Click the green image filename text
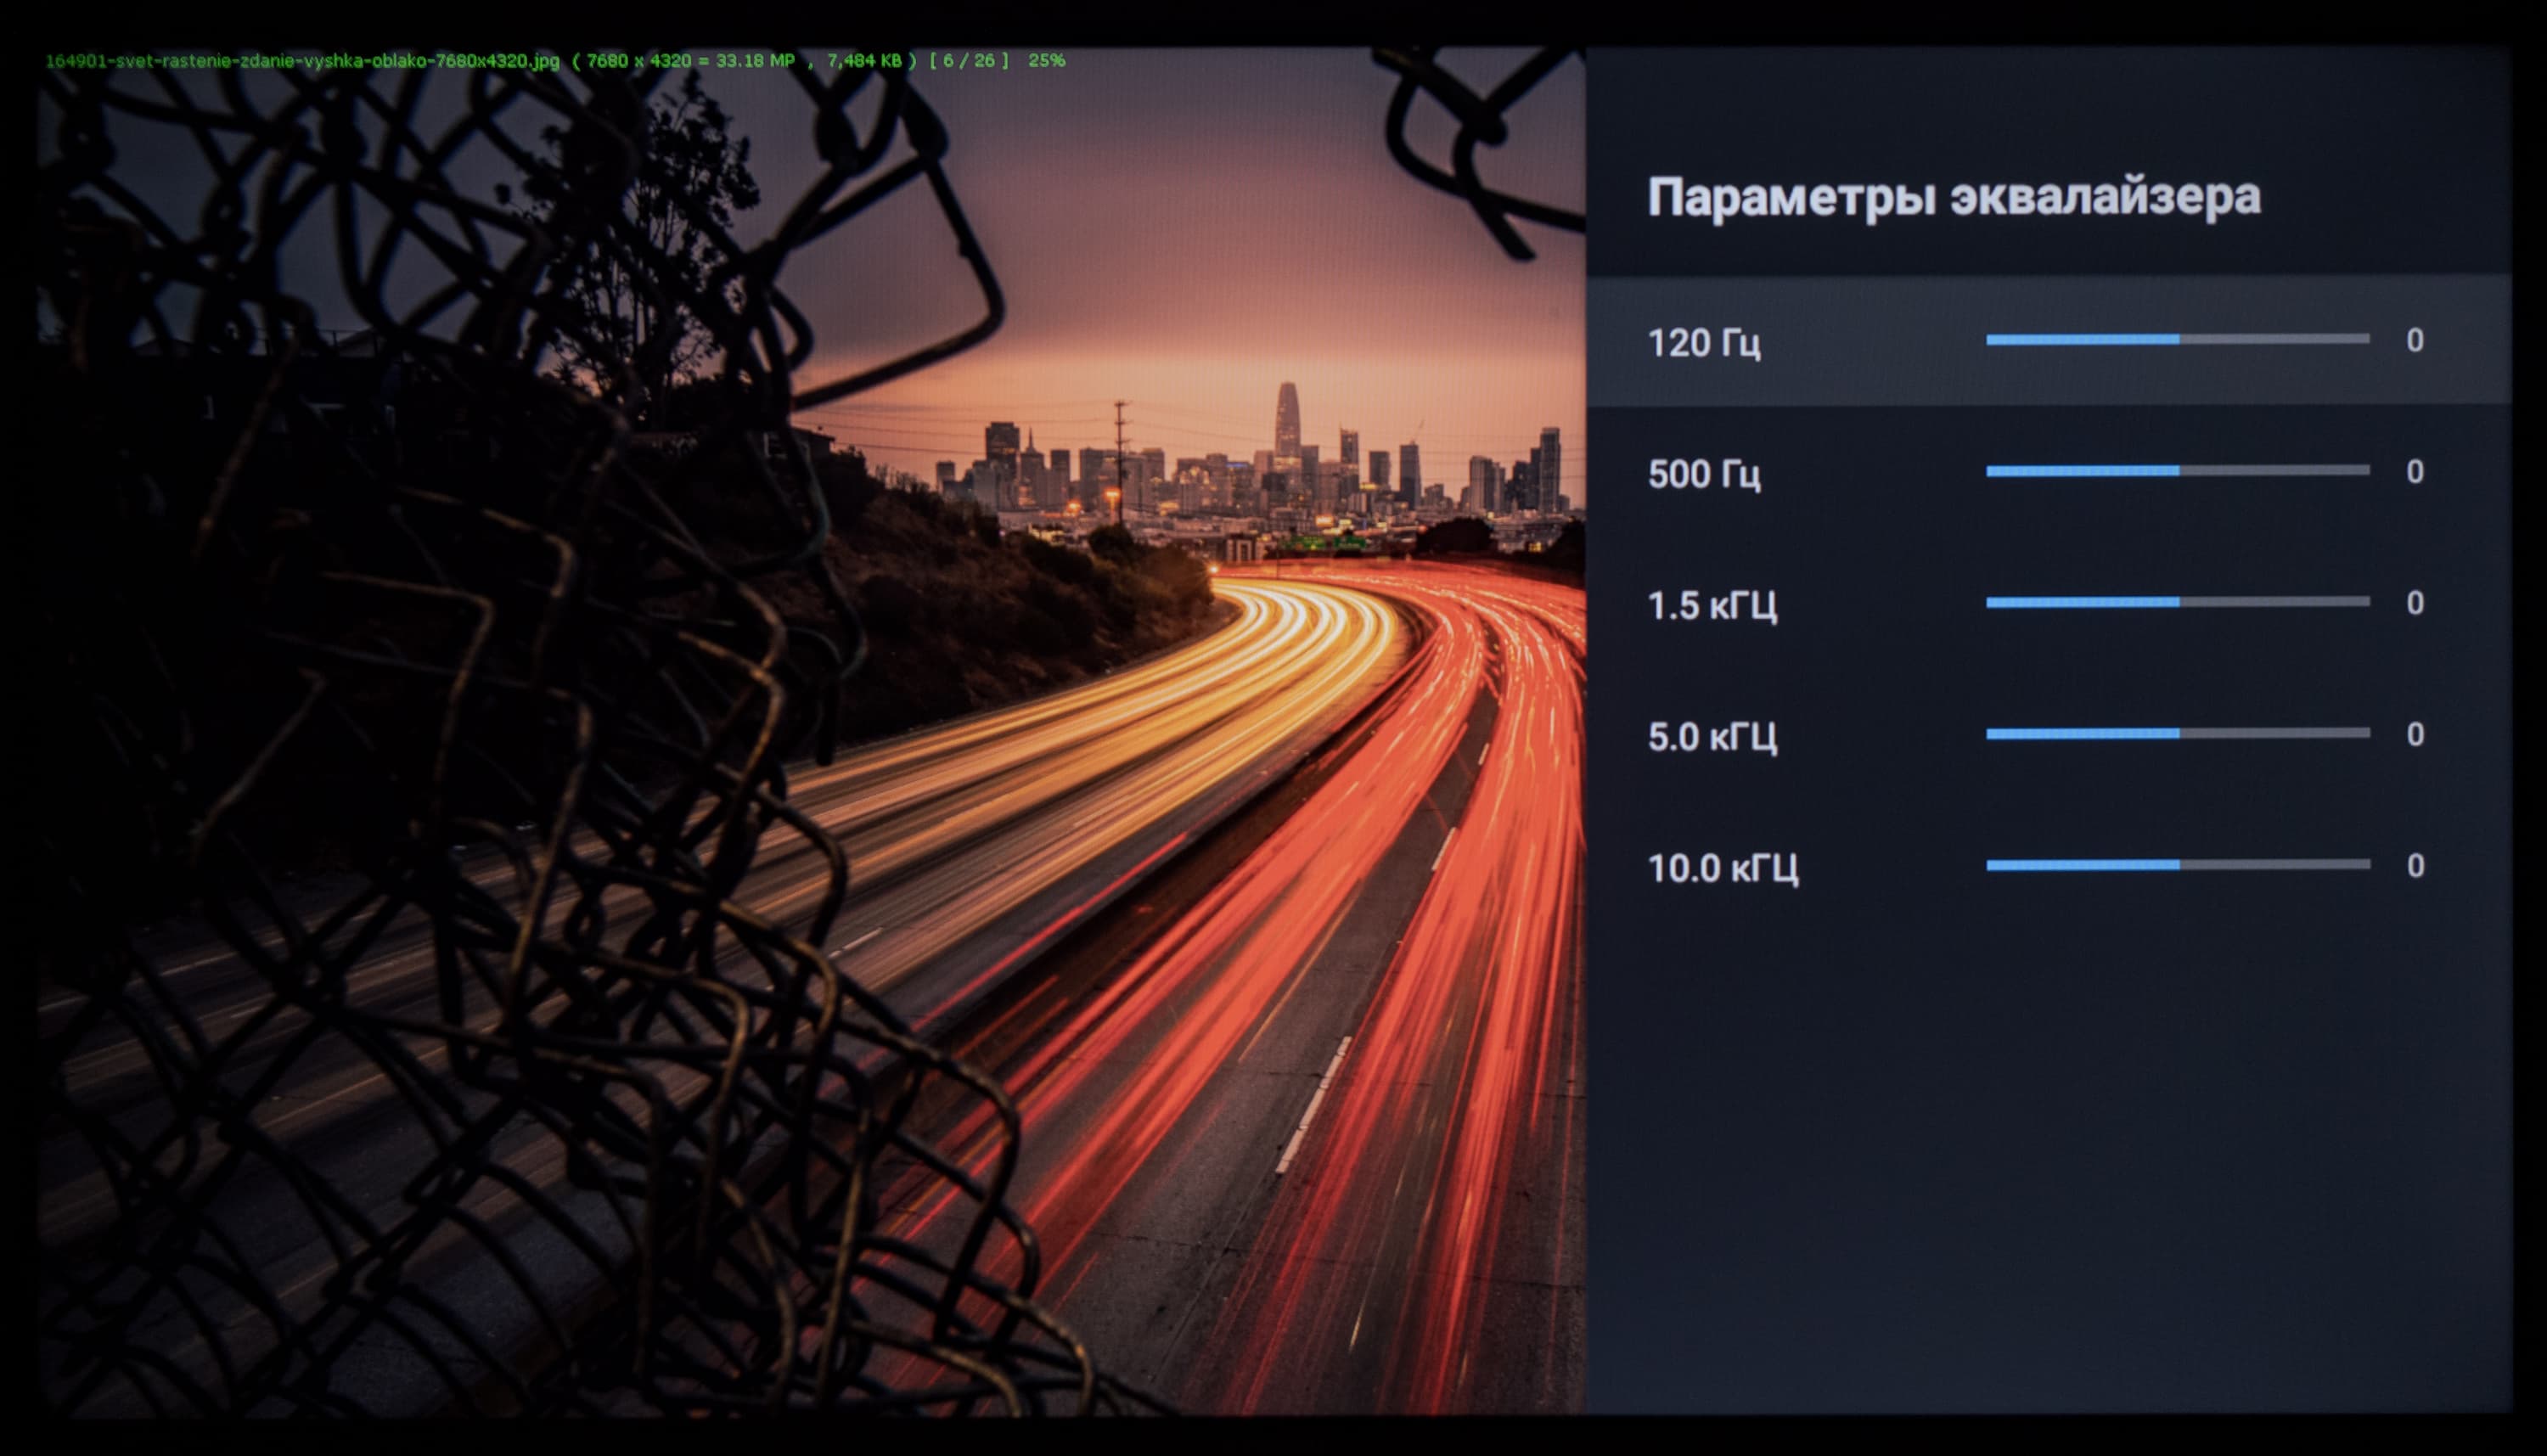Screen dimensions: 2547x1456 pos(302,61)
